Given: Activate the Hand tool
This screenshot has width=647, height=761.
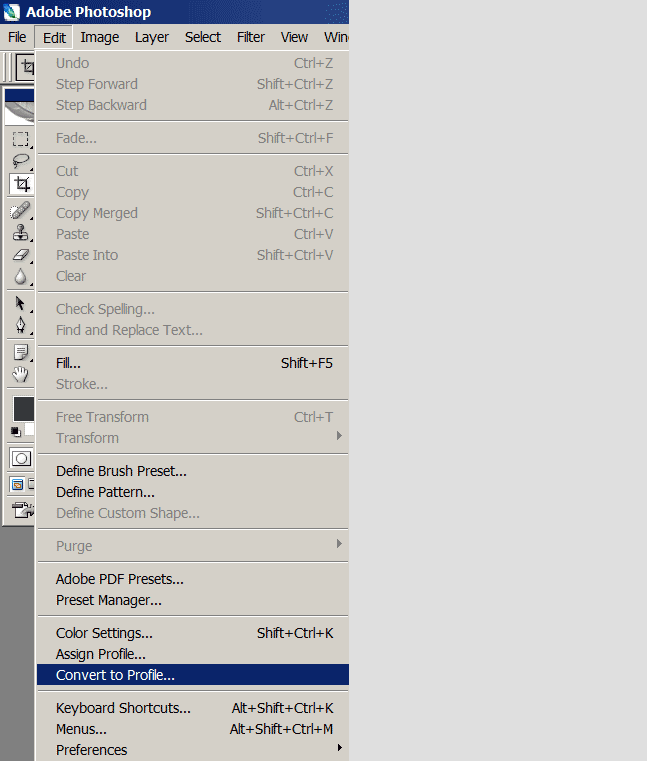Looking at the screenshot, I should (20, 374).
